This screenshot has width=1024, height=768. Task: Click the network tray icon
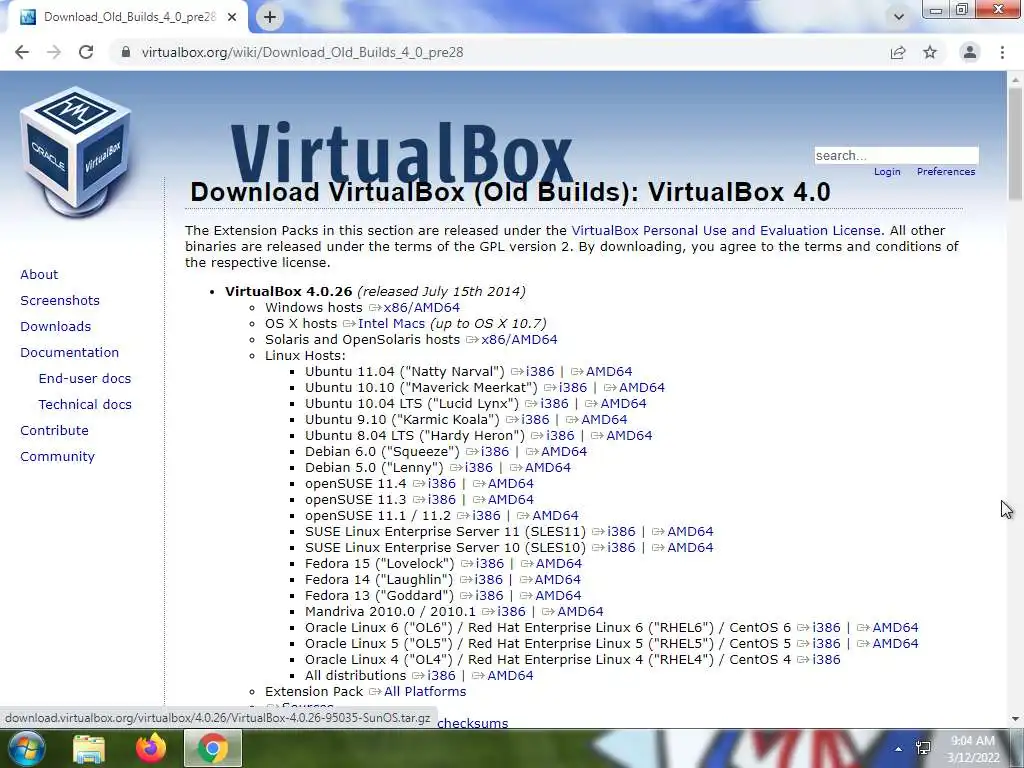(x=923, y=748)
